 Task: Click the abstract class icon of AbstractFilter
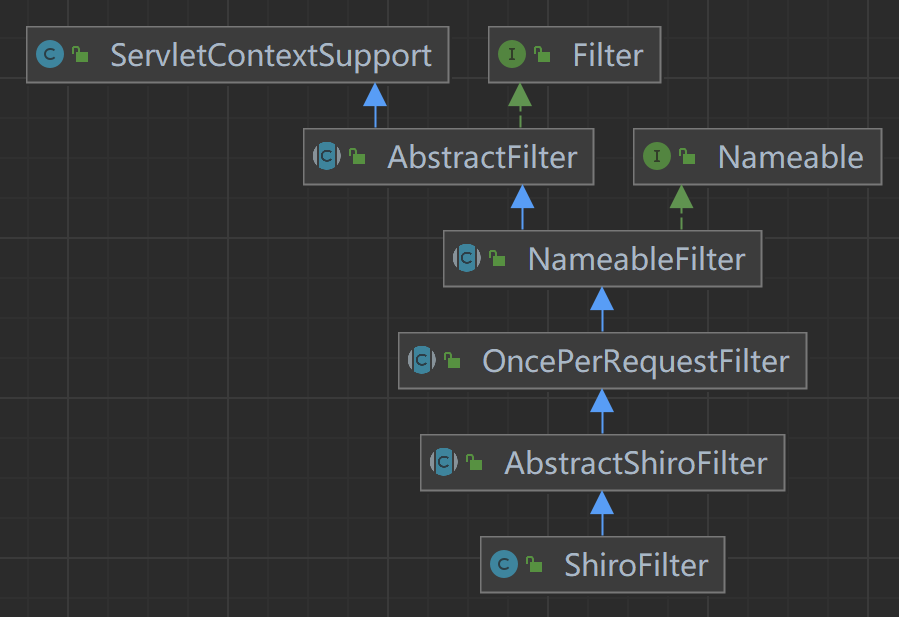pos(327,157)
